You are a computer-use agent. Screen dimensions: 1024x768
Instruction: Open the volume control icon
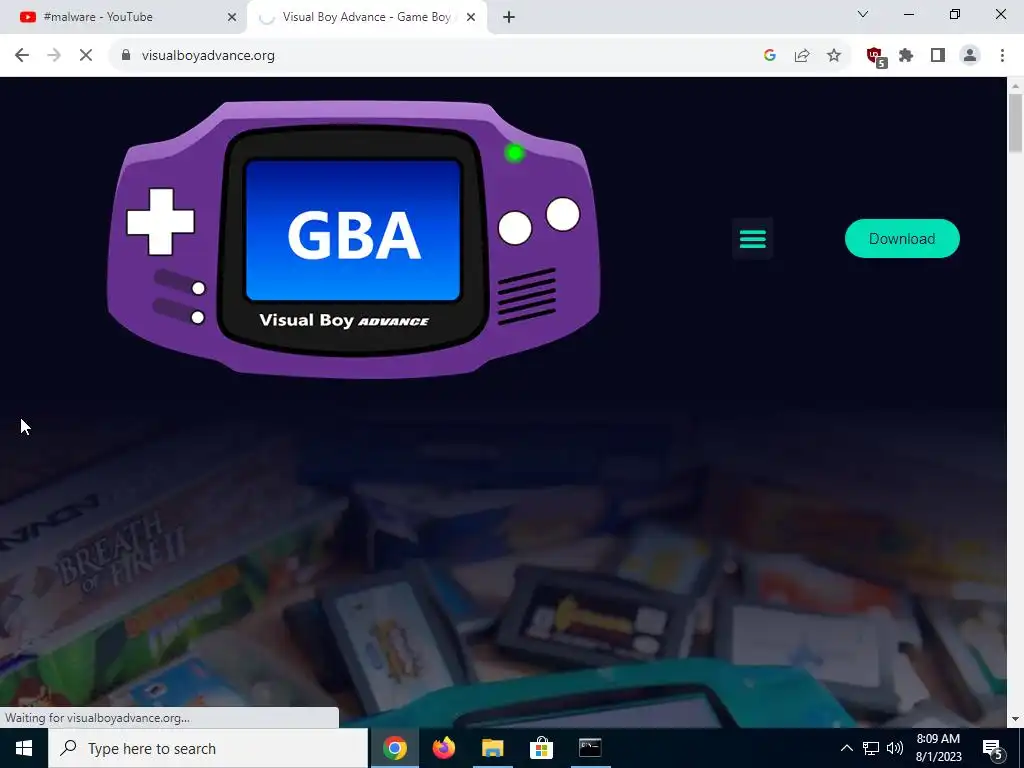click(895, 748)
